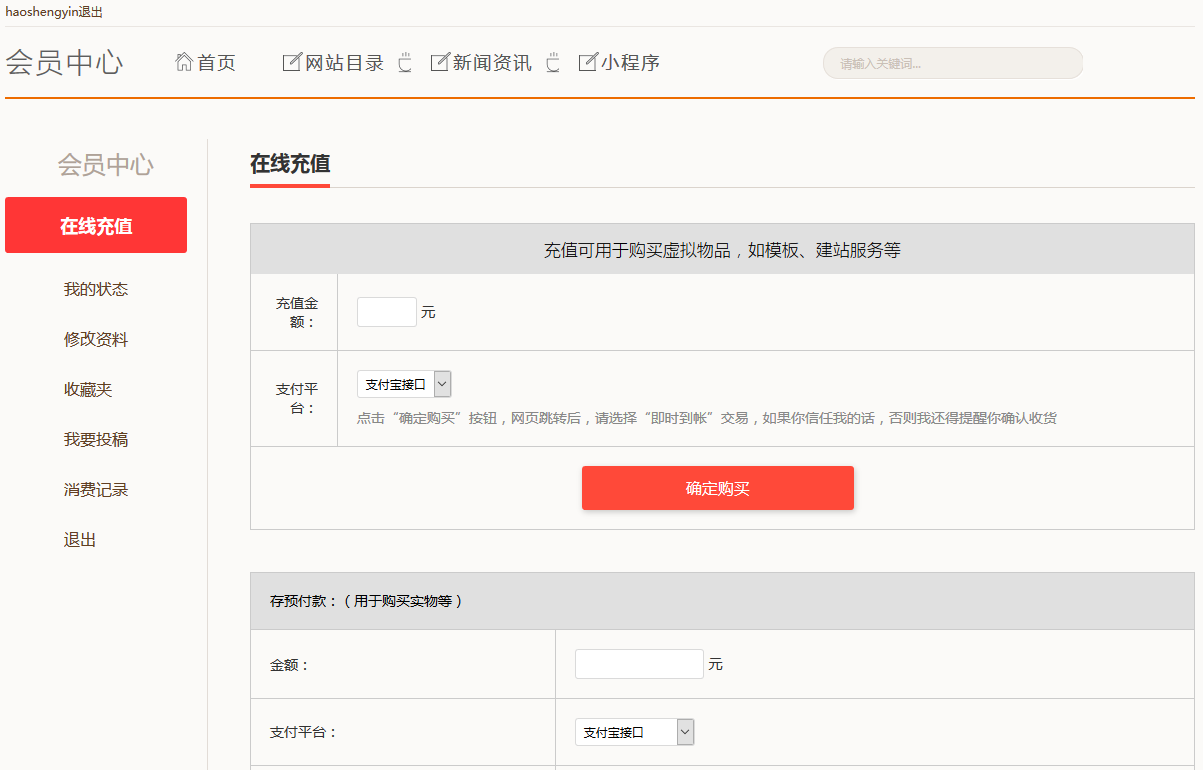Screen dimensions: 1203x770
Task: View 消费记录 in the sidebar
Action: 96,489
